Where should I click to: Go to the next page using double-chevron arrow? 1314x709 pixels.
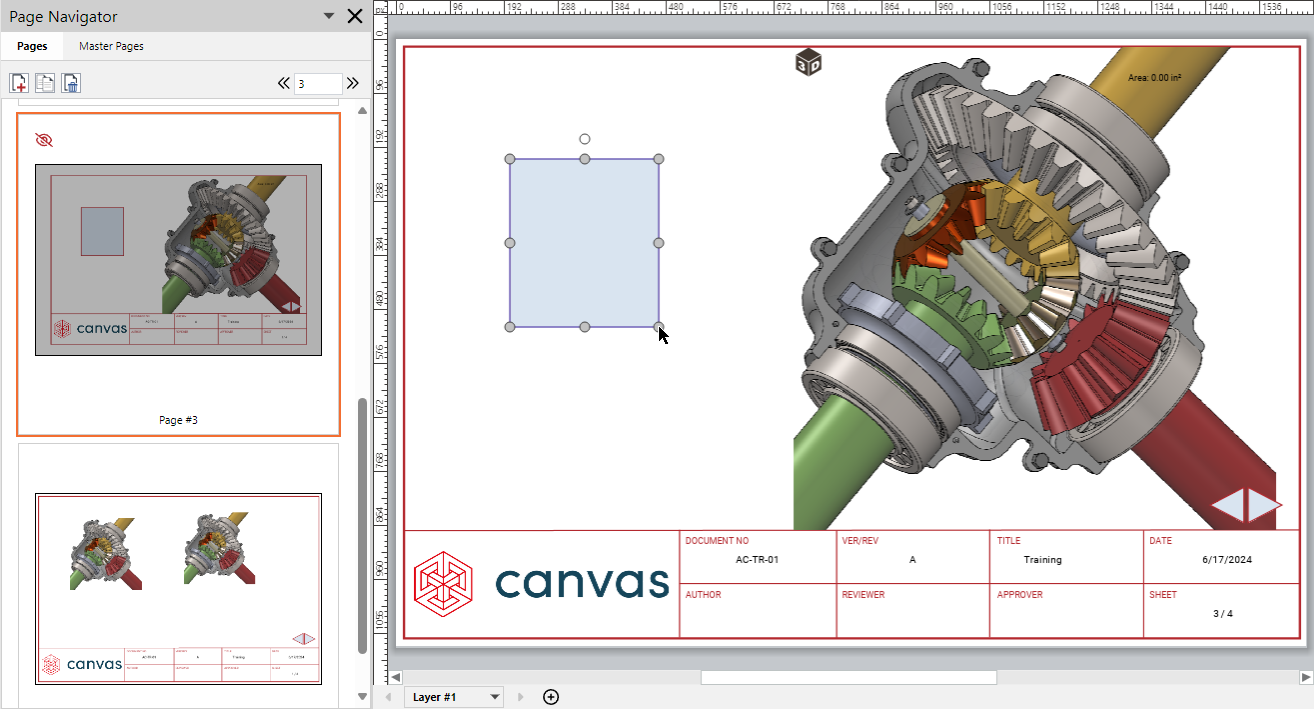[352, 83]
